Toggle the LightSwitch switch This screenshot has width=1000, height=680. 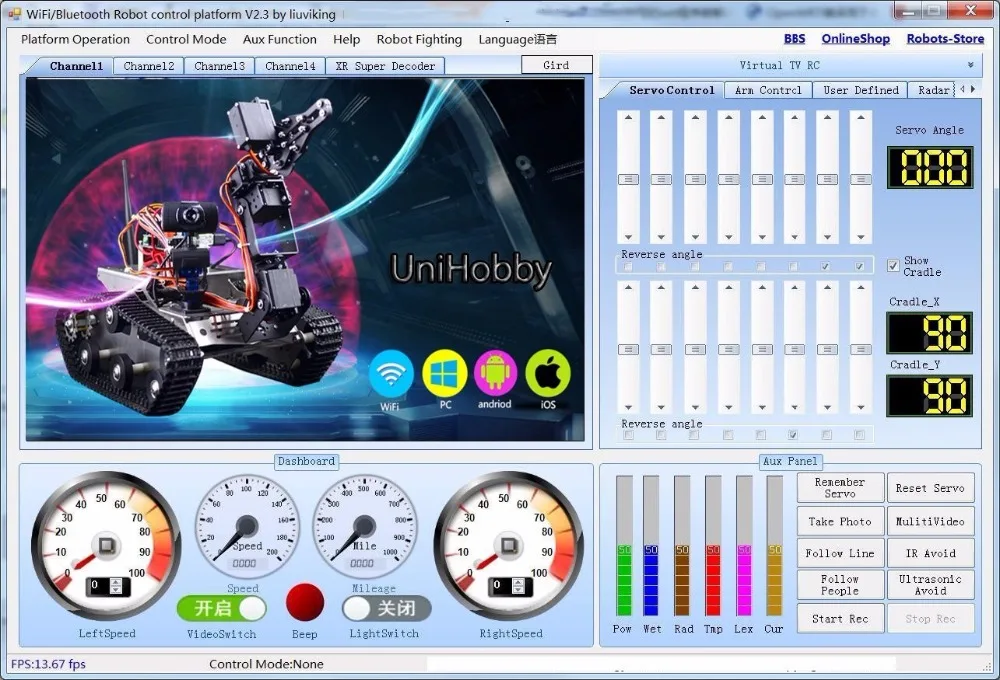[x=386, y=608]
